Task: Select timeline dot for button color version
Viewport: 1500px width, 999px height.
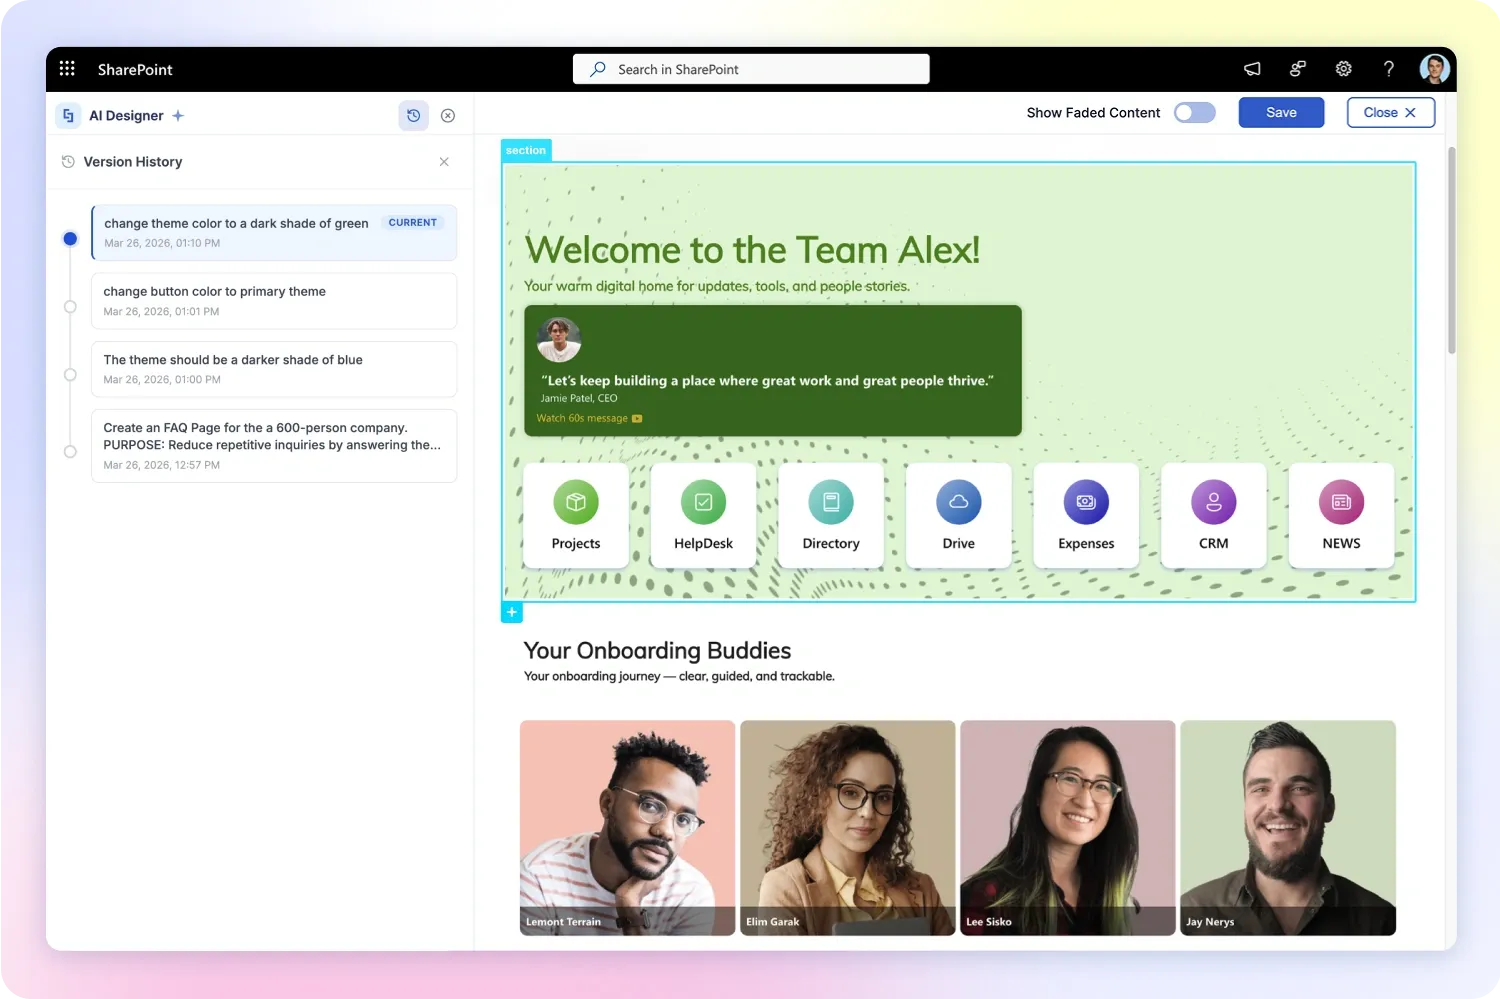Action: tap(70, 307)
